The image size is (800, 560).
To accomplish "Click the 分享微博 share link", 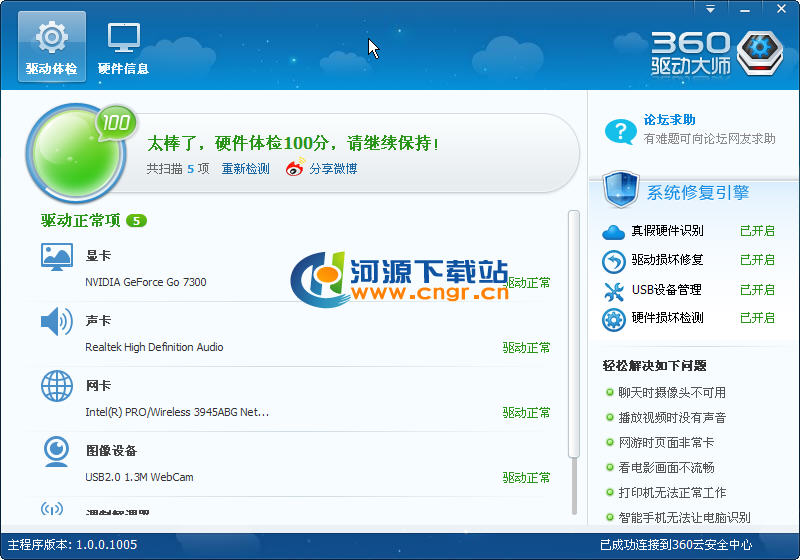I will tap(332, 169).
